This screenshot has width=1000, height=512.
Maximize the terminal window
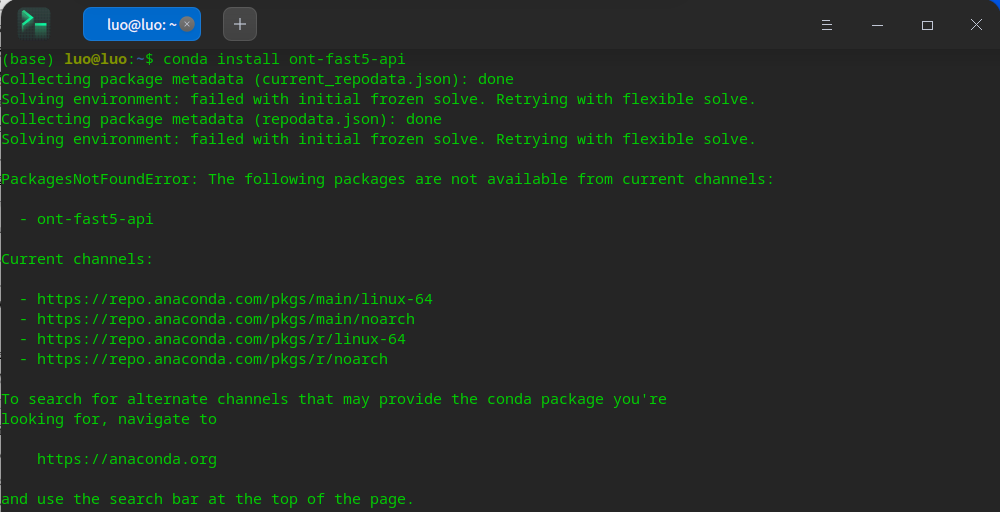pos(927,25)
